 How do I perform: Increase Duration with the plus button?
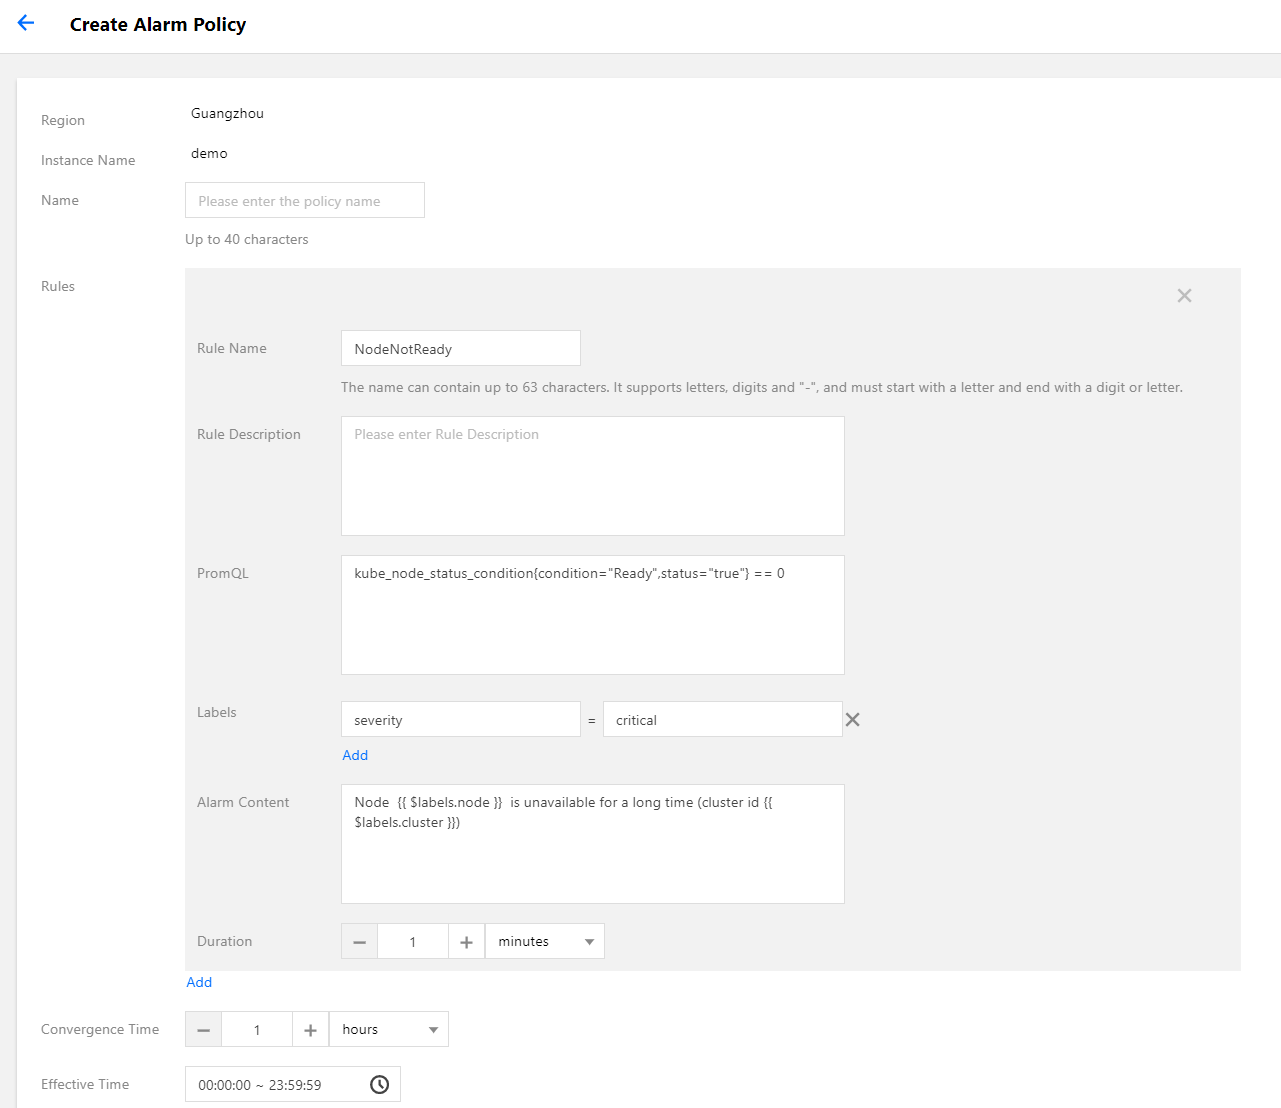pyautogui.click(x=466, y=942)
